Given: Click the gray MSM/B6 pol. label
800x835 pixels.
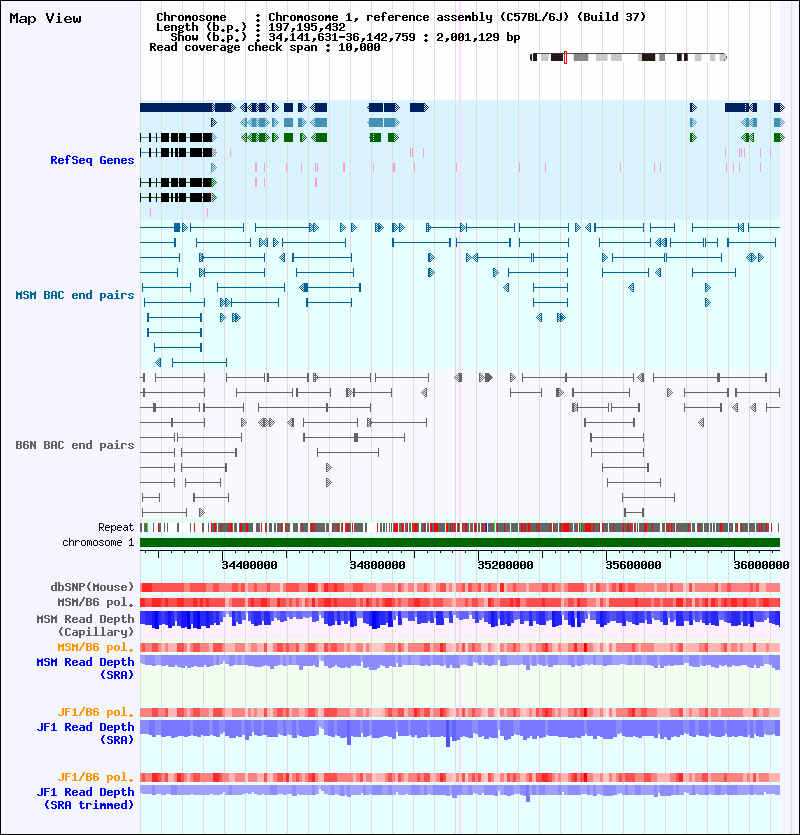Looking at the screenshot, I should [x=95, y=602].
